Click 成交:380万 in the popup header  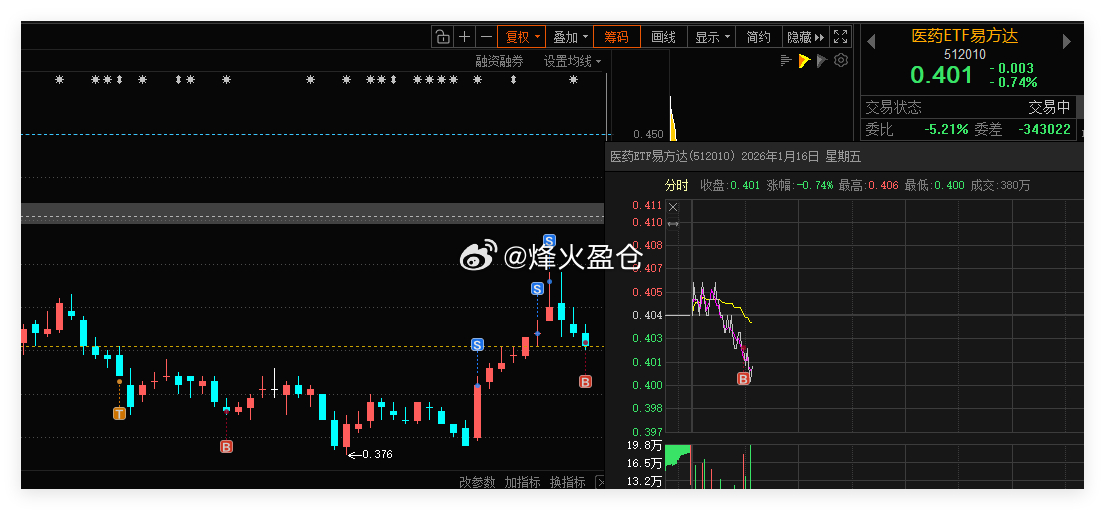(x=1000, y=185)
